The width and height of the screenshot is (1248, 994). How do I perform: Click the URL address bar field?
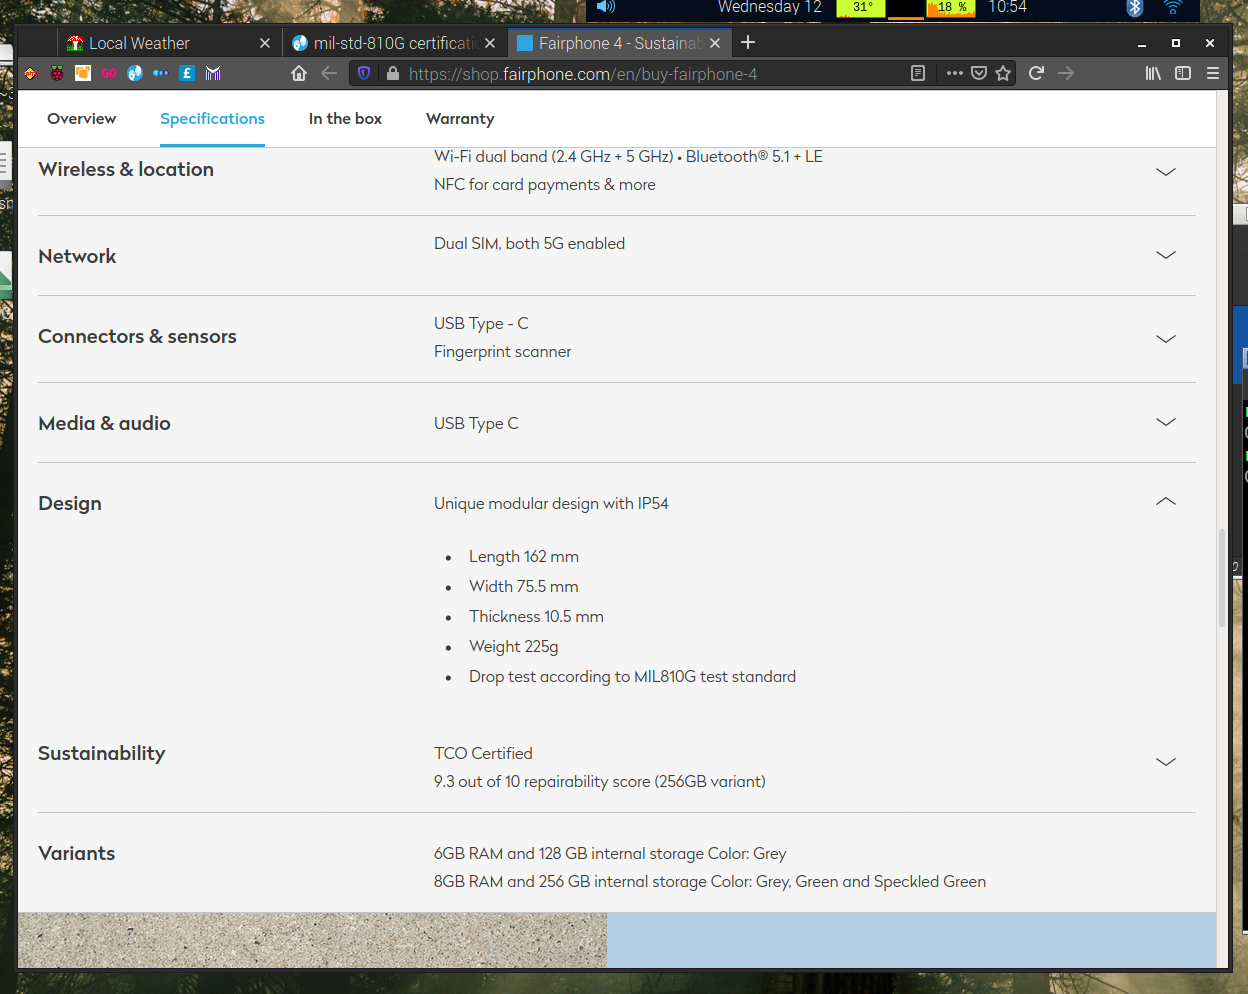640,74
